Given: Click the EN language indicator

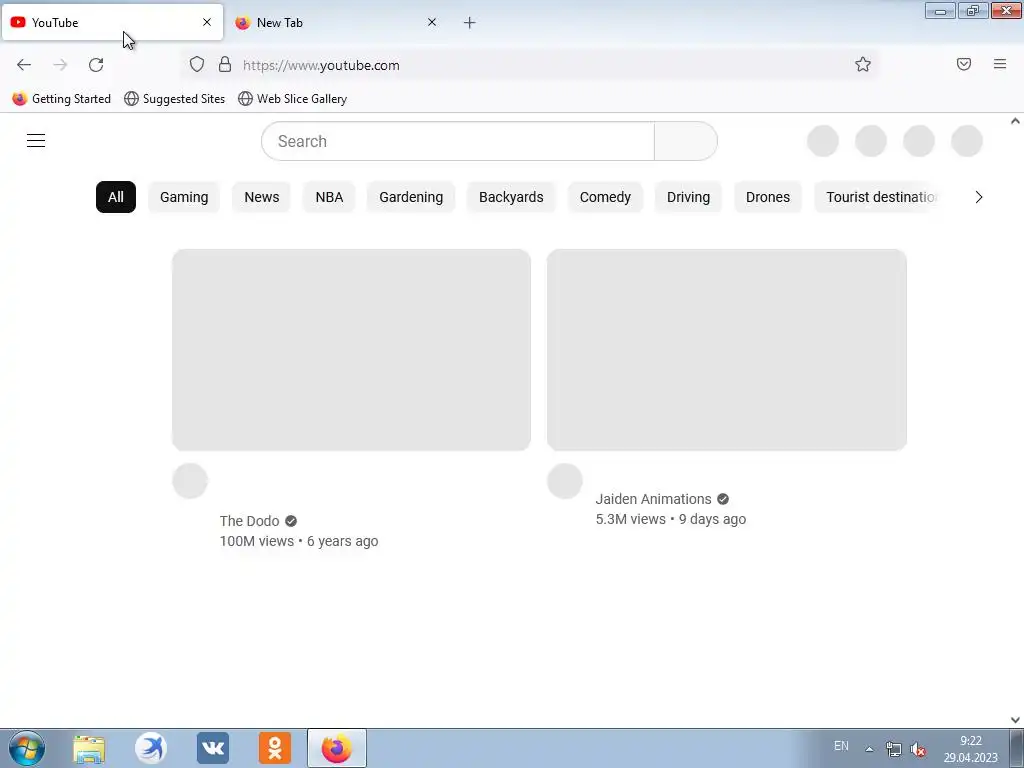Looking at the screenshot, I should [x=841, y=746].
